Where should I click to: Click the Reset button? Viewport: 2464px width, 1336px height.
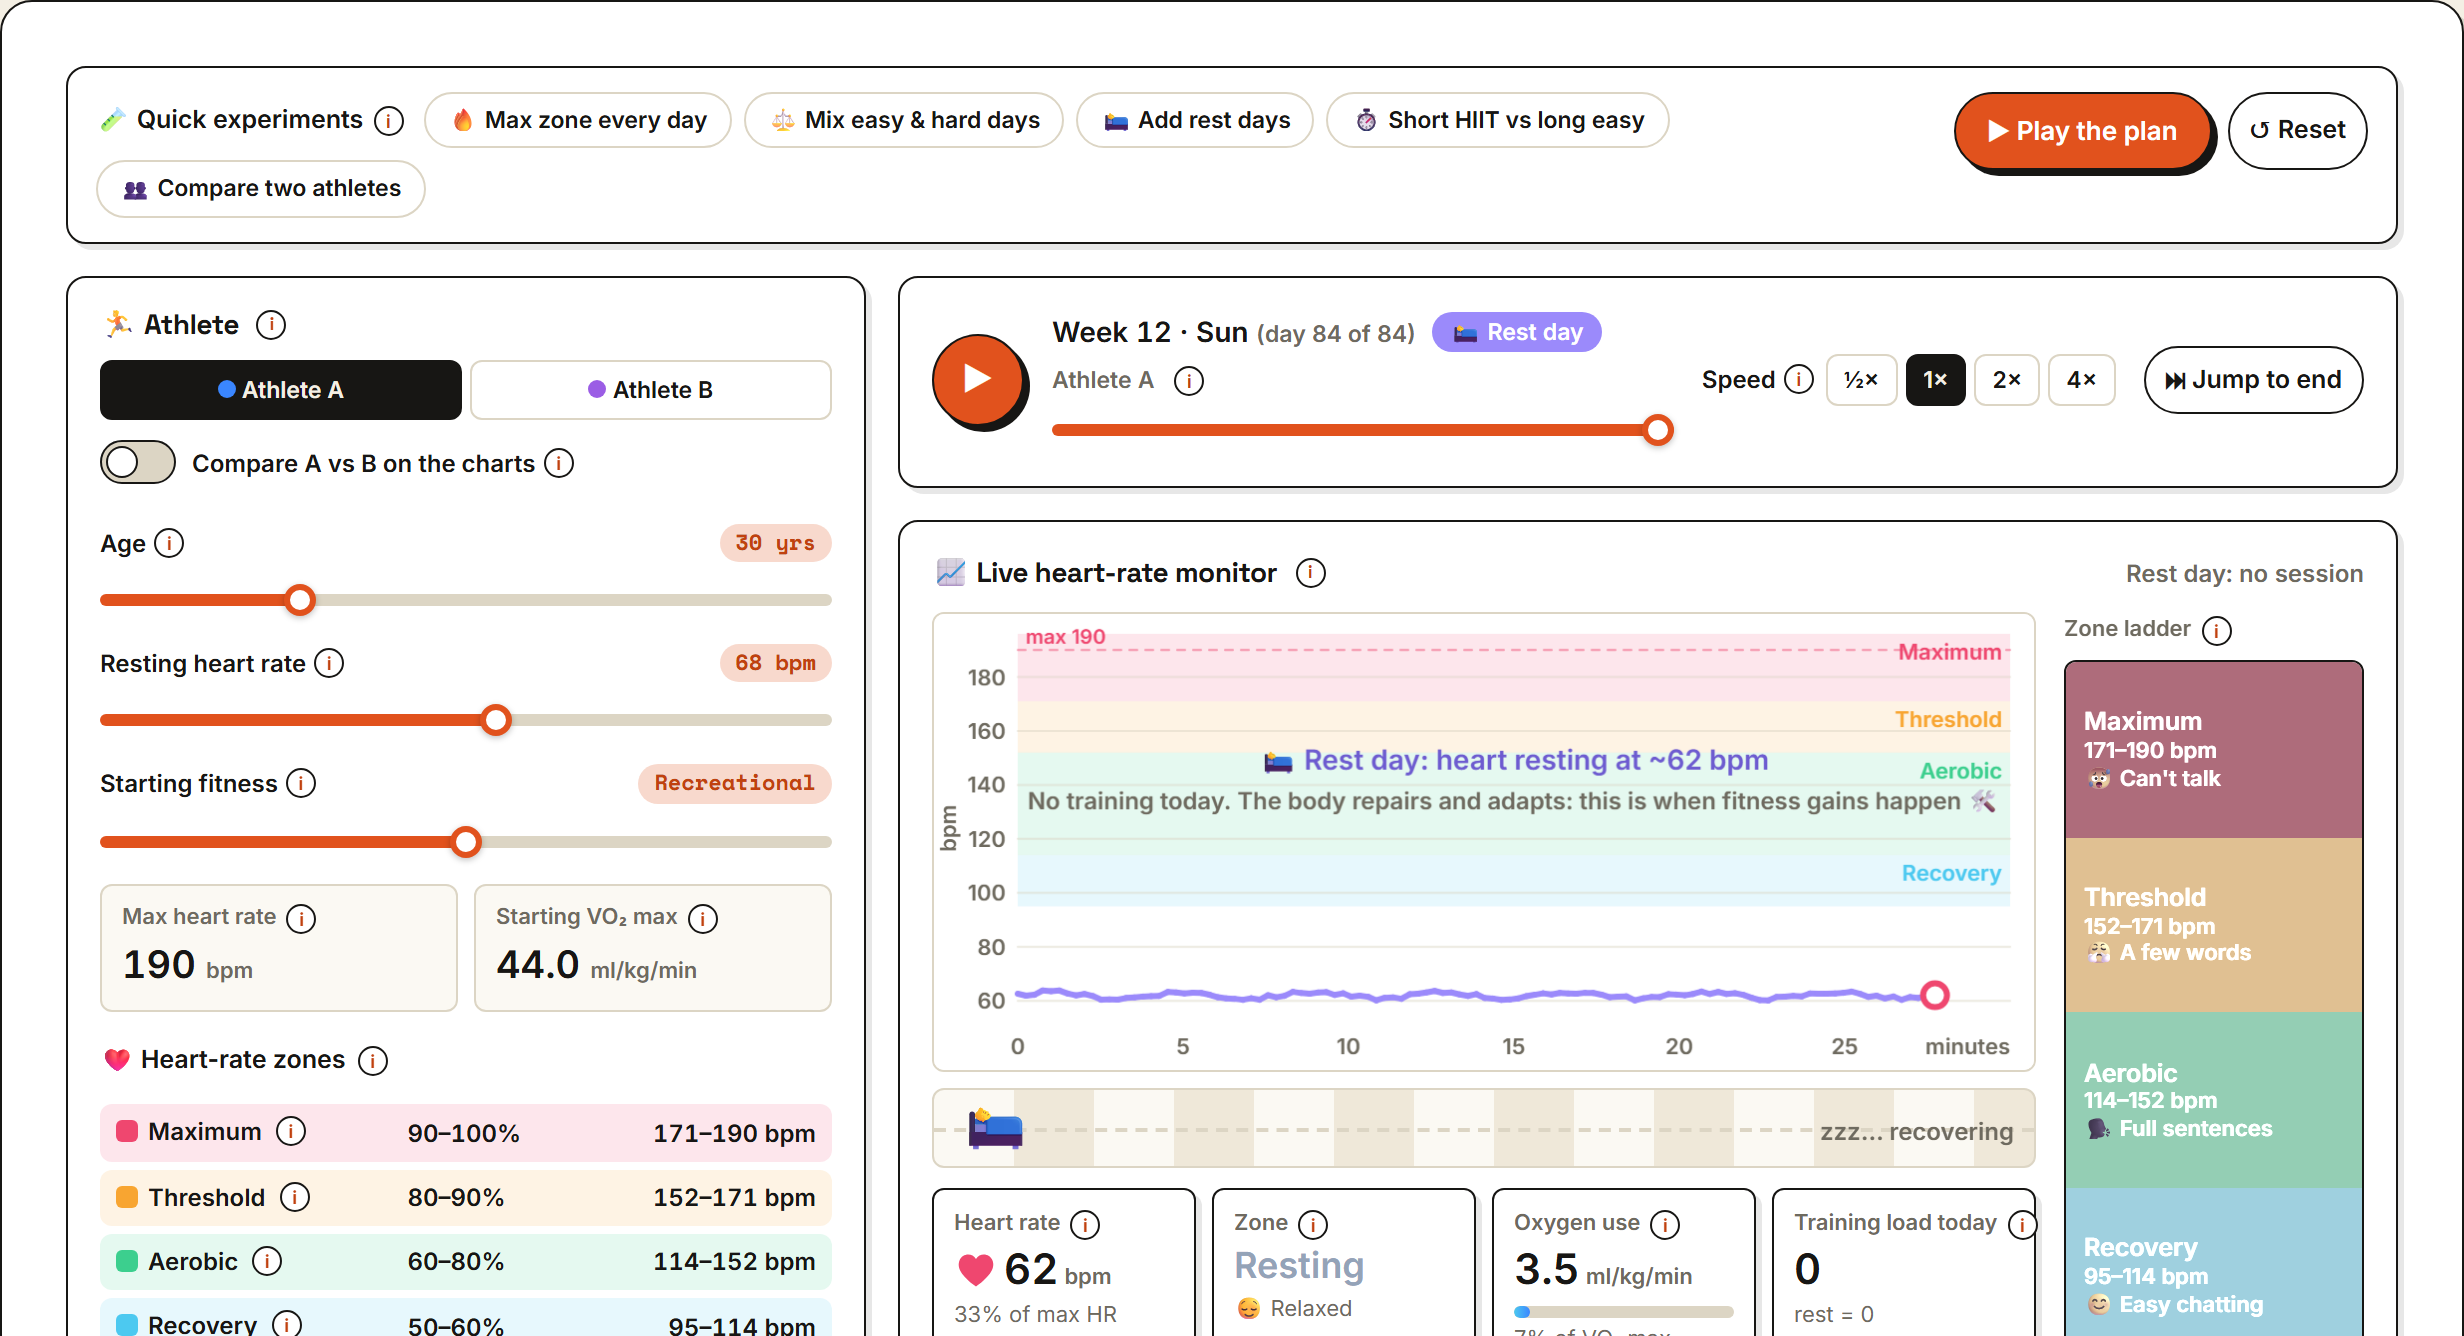click(x=2297, y=130)
